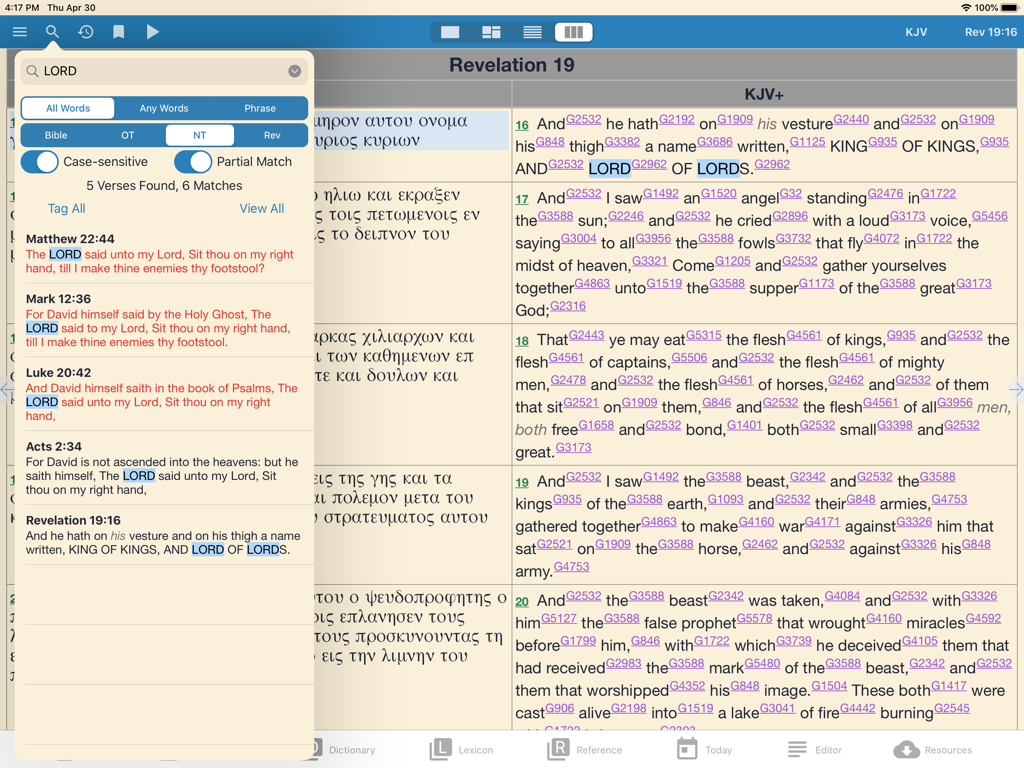Select the Matthew 22:44 search result

click(160, 252)
